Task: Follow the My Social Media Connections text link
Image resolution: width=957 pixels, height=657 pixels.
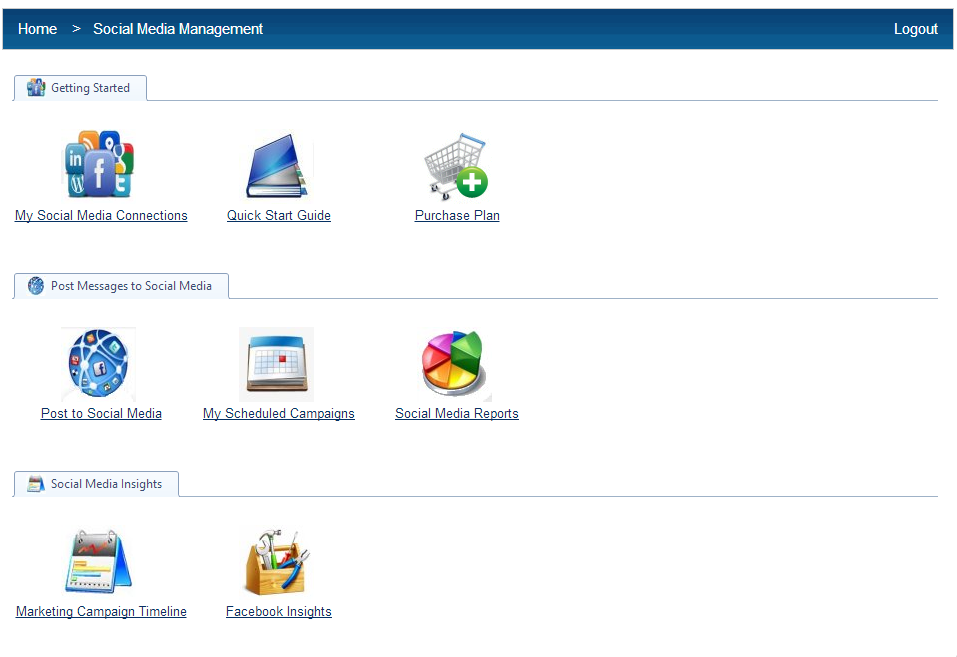Action: (x=101, y=215)
